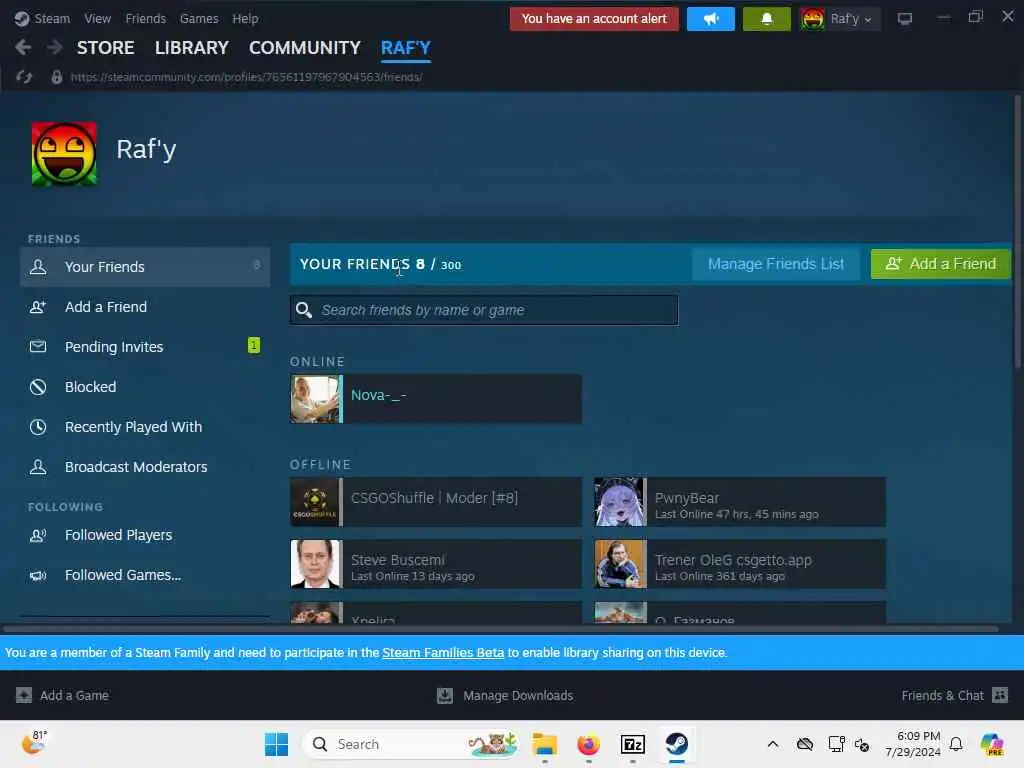Focus the Search friends by name field
The height and width of the screenshot is (768, 1024).
point(484,310)
